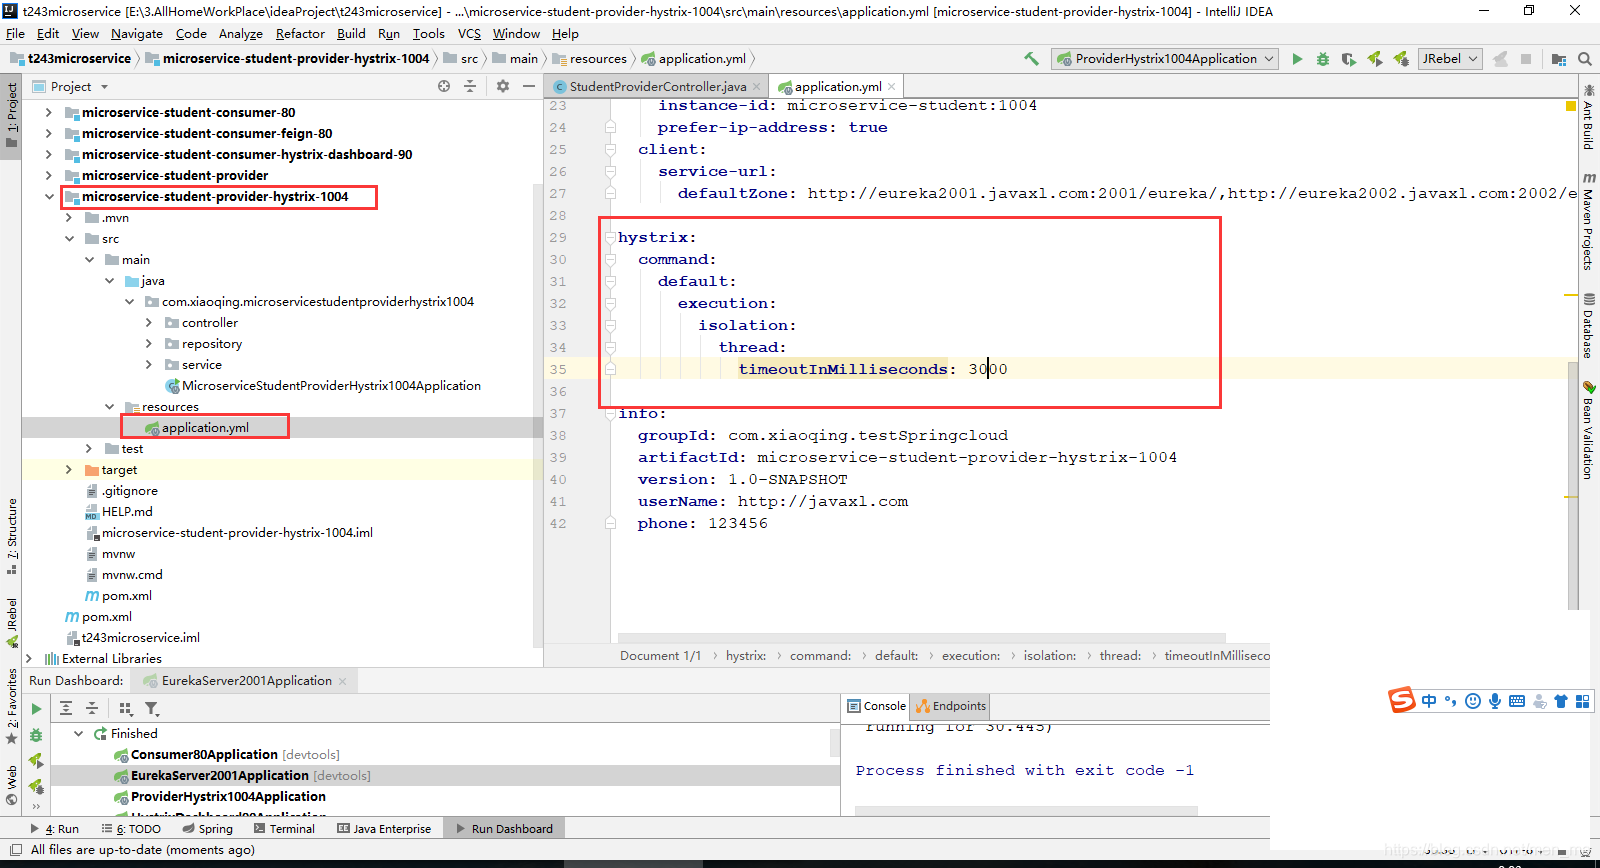Open the 1: Project side panel
The height and width of the screenshot is (868, 1600).
(11, 116)
